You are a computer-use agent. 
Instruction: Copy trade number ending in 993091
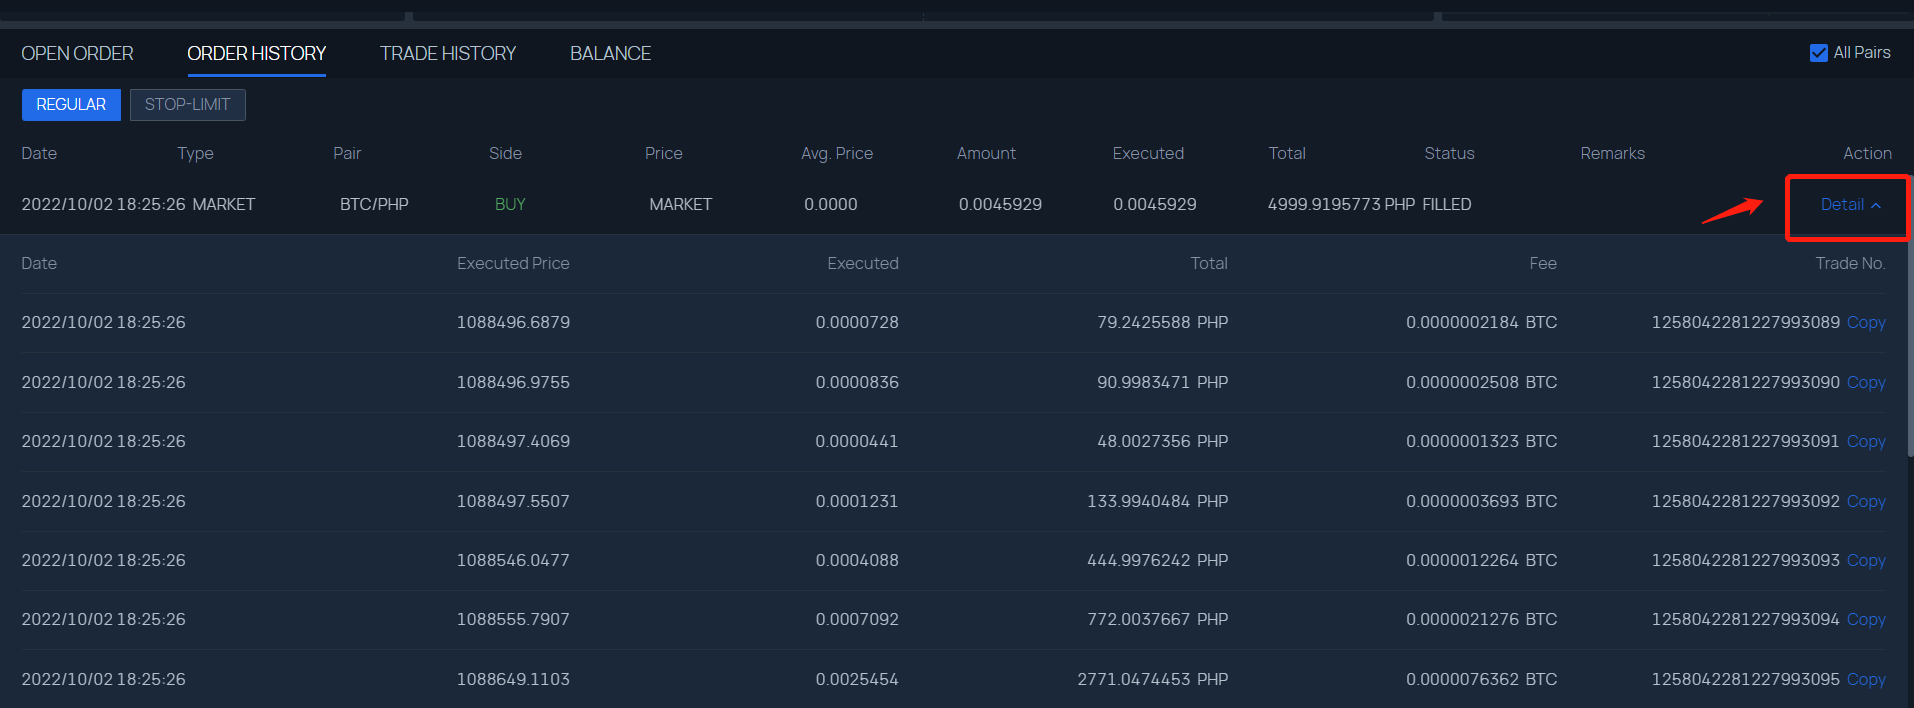tap(1866, 441)
